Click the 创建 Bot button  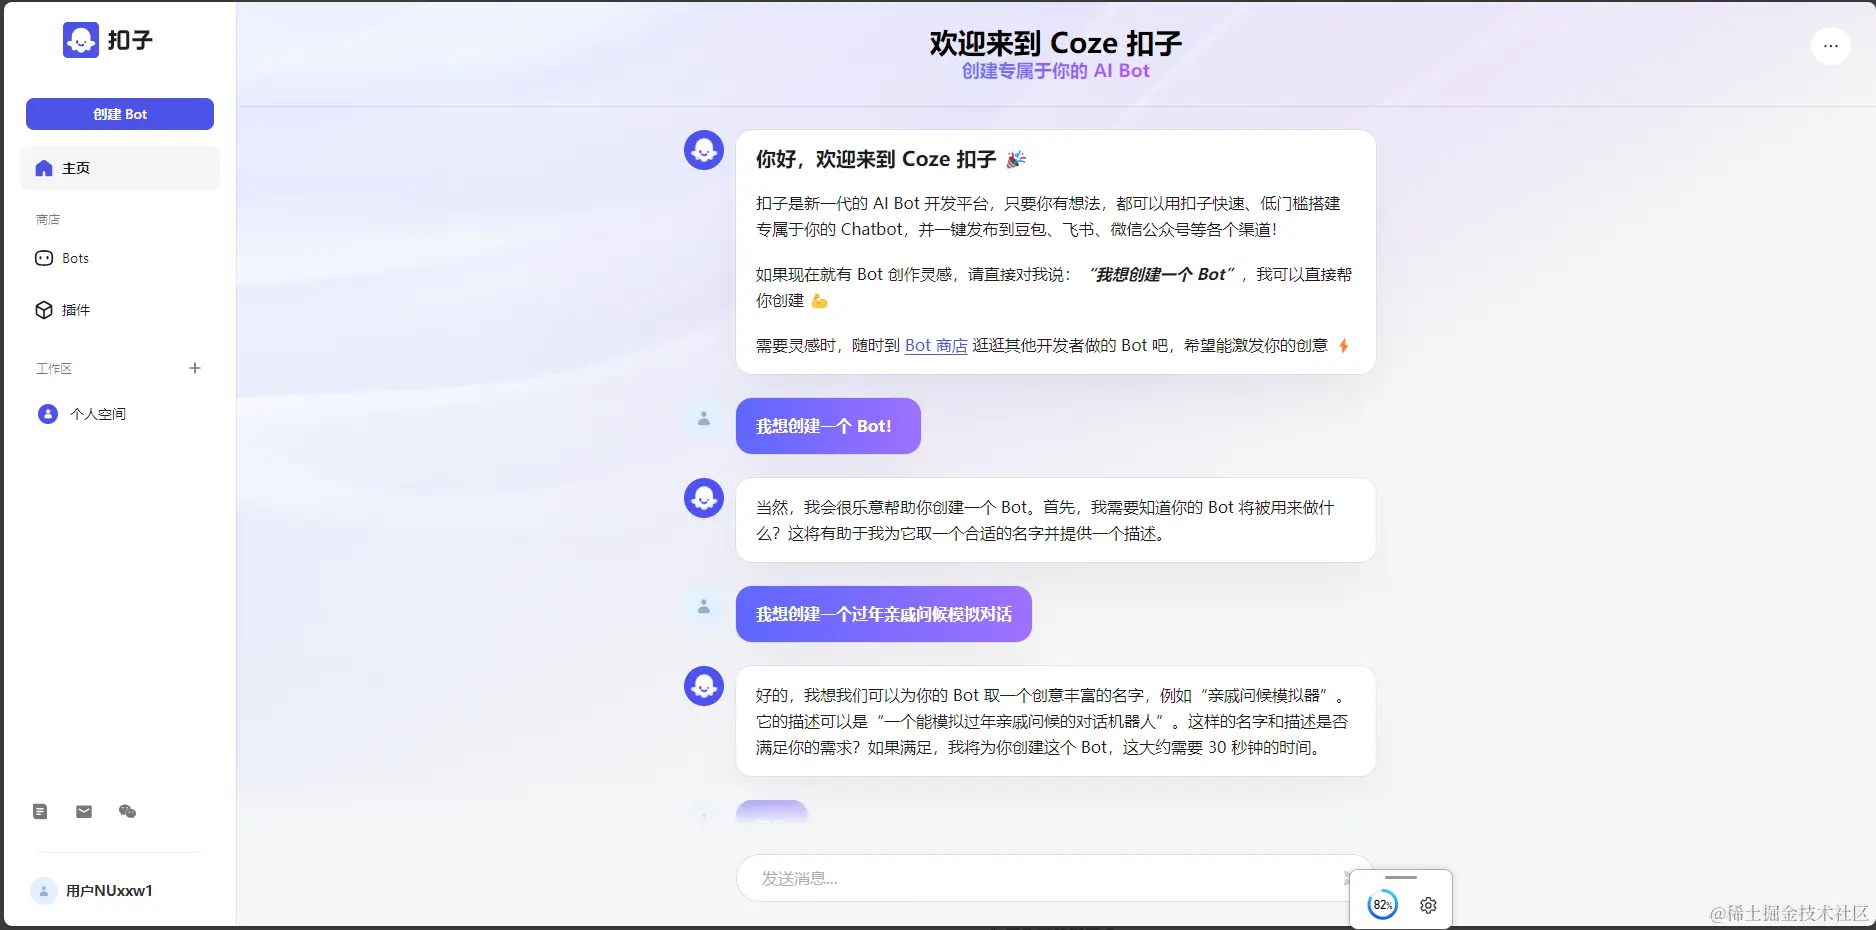(120, 114)
